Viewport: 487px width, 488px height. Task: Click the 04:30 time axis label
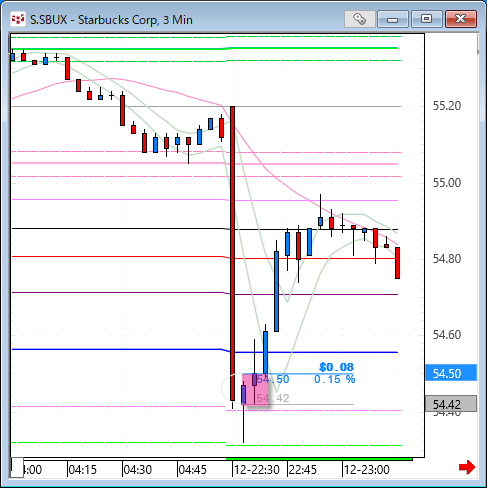click(137, 470)
